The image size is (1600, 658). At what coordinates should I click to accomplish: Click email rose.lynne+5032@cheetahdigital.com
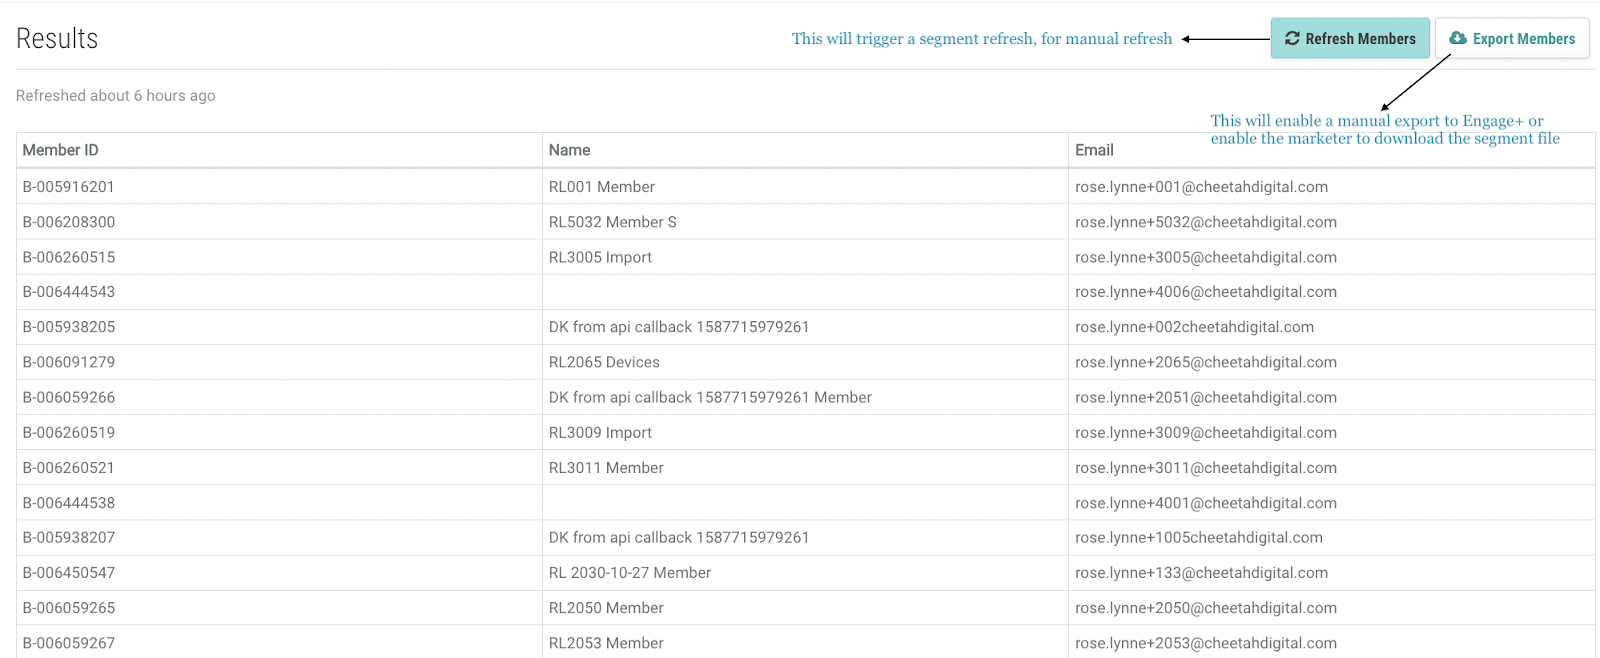coord(1205,222)
